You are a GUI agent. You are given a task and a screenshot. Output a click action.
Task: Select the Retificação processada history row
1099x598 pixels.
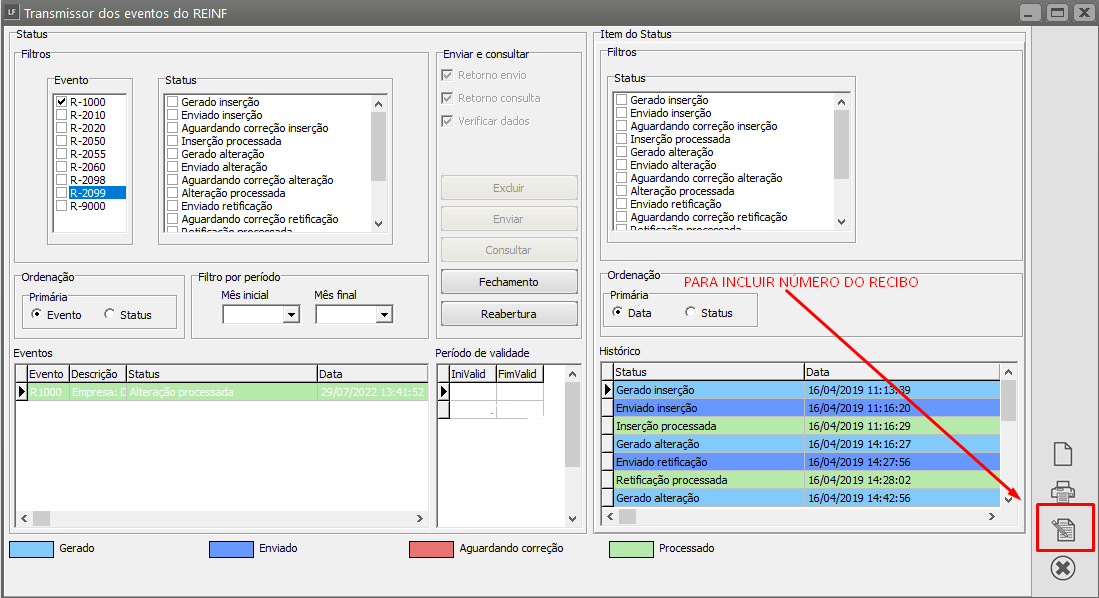(700, 480)
